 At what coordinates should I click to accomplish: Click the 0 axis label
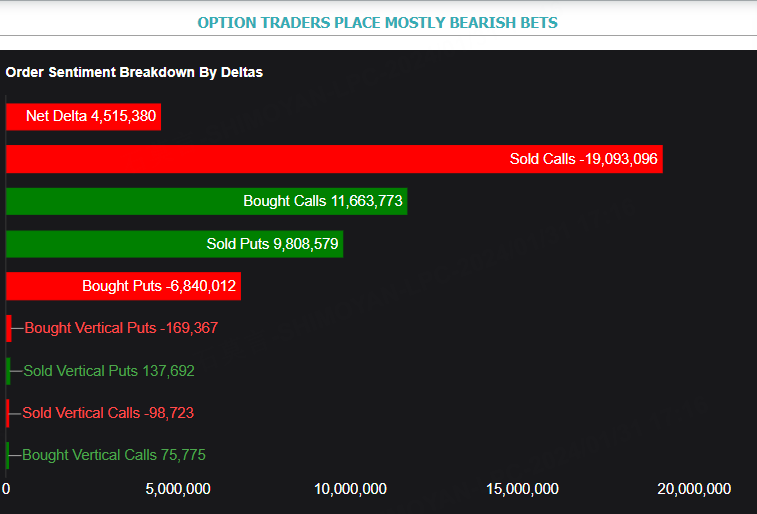(6, 489)
